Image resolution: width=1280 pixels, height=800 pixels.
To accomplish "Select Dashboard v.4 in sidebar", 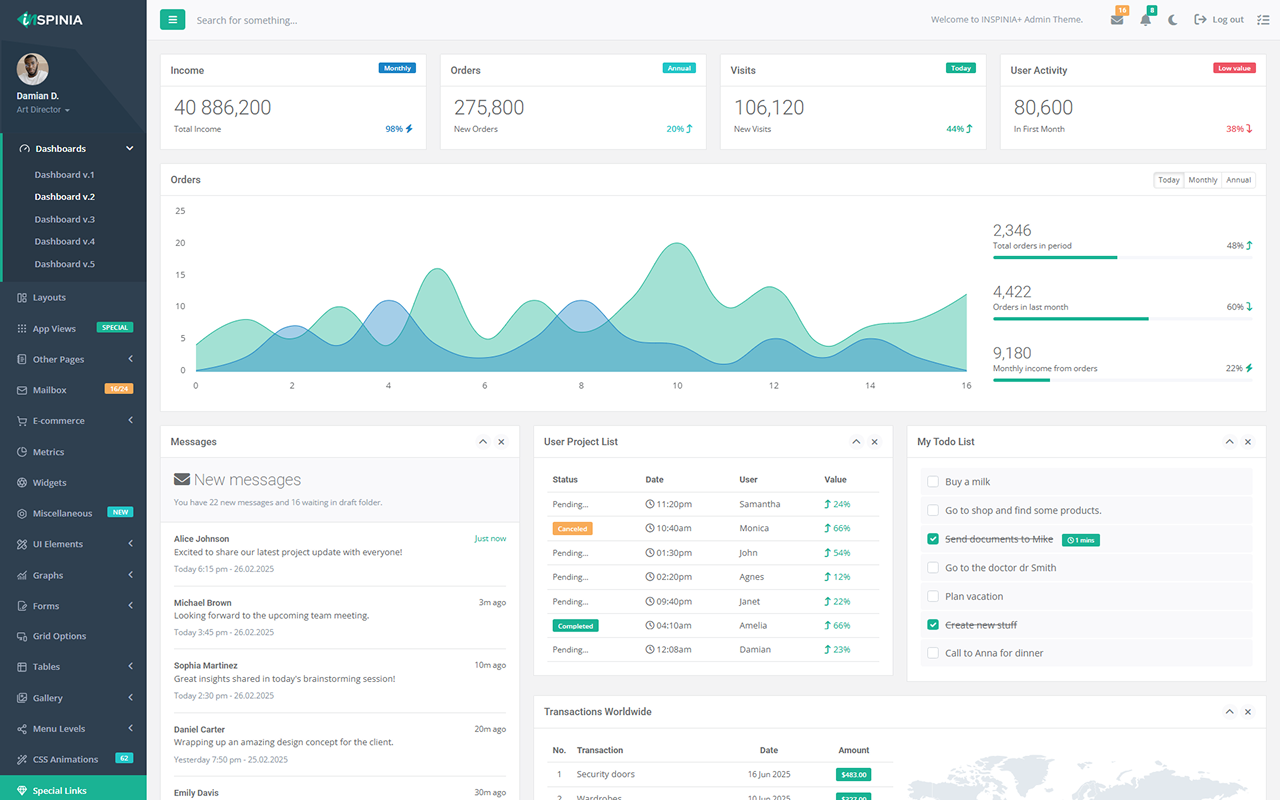I will point(64,241).
